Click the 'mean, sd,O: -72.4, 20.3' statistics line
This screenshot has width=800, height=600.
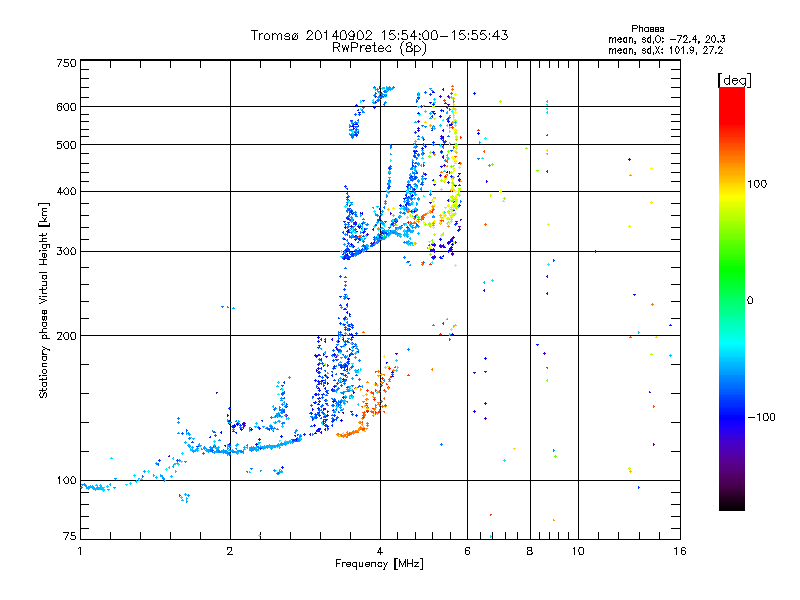point(666,39)
